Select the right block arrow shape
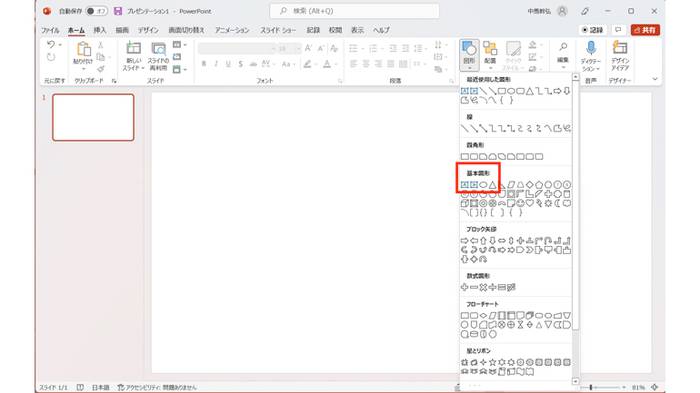 [465, 241]
